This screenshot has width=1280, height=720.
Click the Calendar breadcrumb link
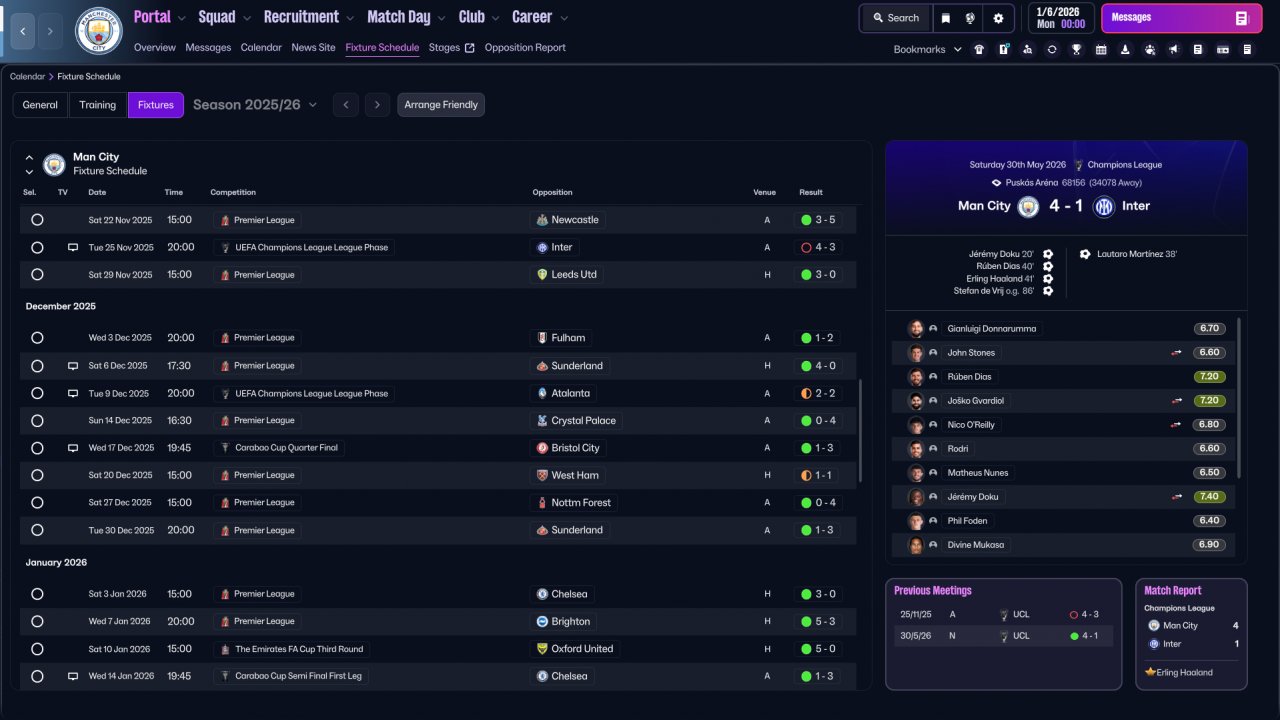(27, 76)
